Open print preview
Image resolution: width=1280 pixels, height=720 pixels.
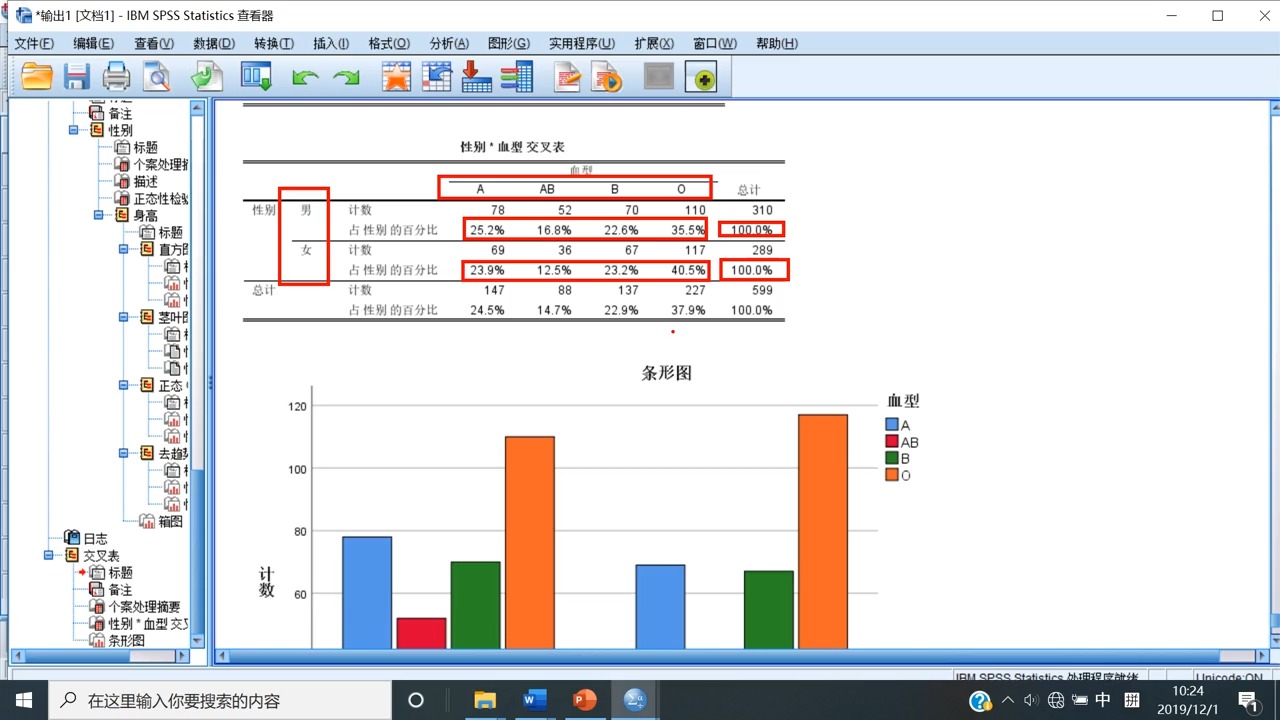(x=157, y=77)
